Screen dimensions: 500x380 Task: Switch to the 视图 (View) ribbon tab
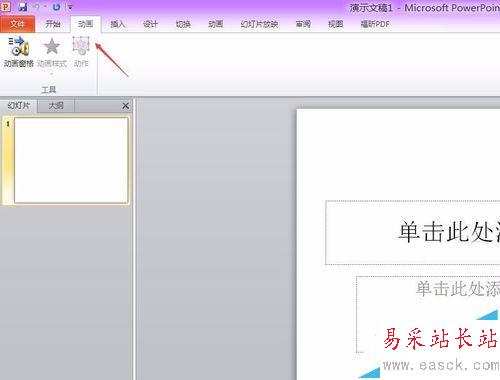tap(335, 24)
